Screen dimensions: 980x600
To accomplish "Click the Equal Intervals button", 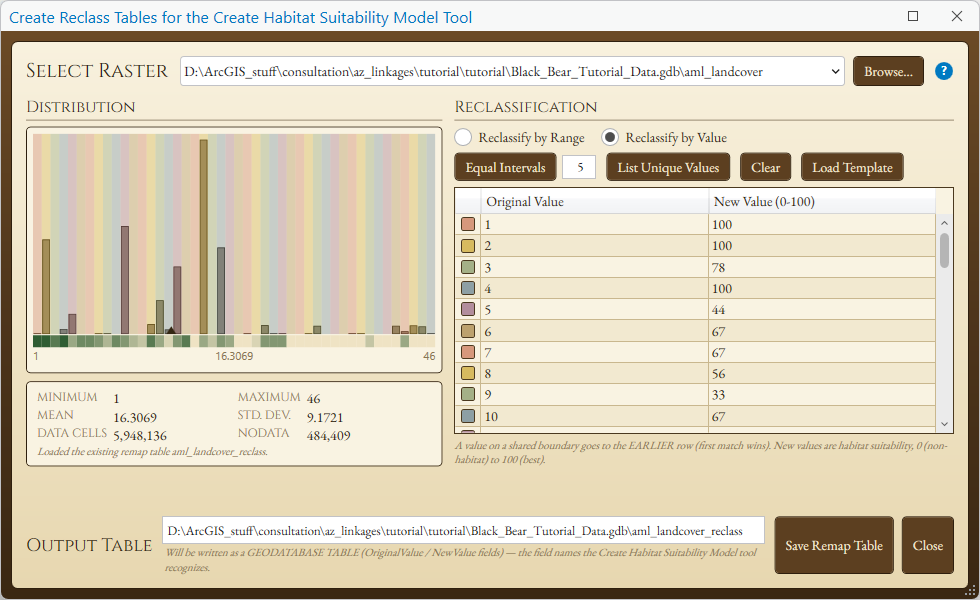I will pos(505,168).
